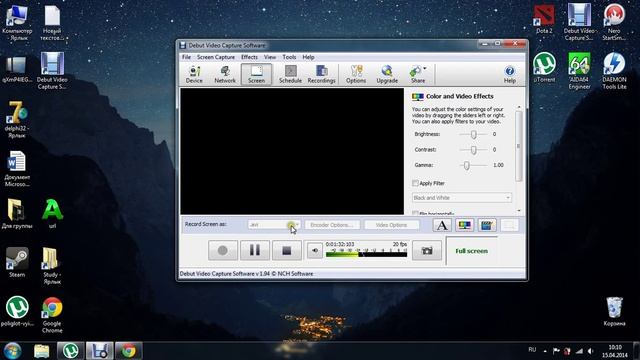
Task: Click the Video Options button
Action: coord(391,225)
